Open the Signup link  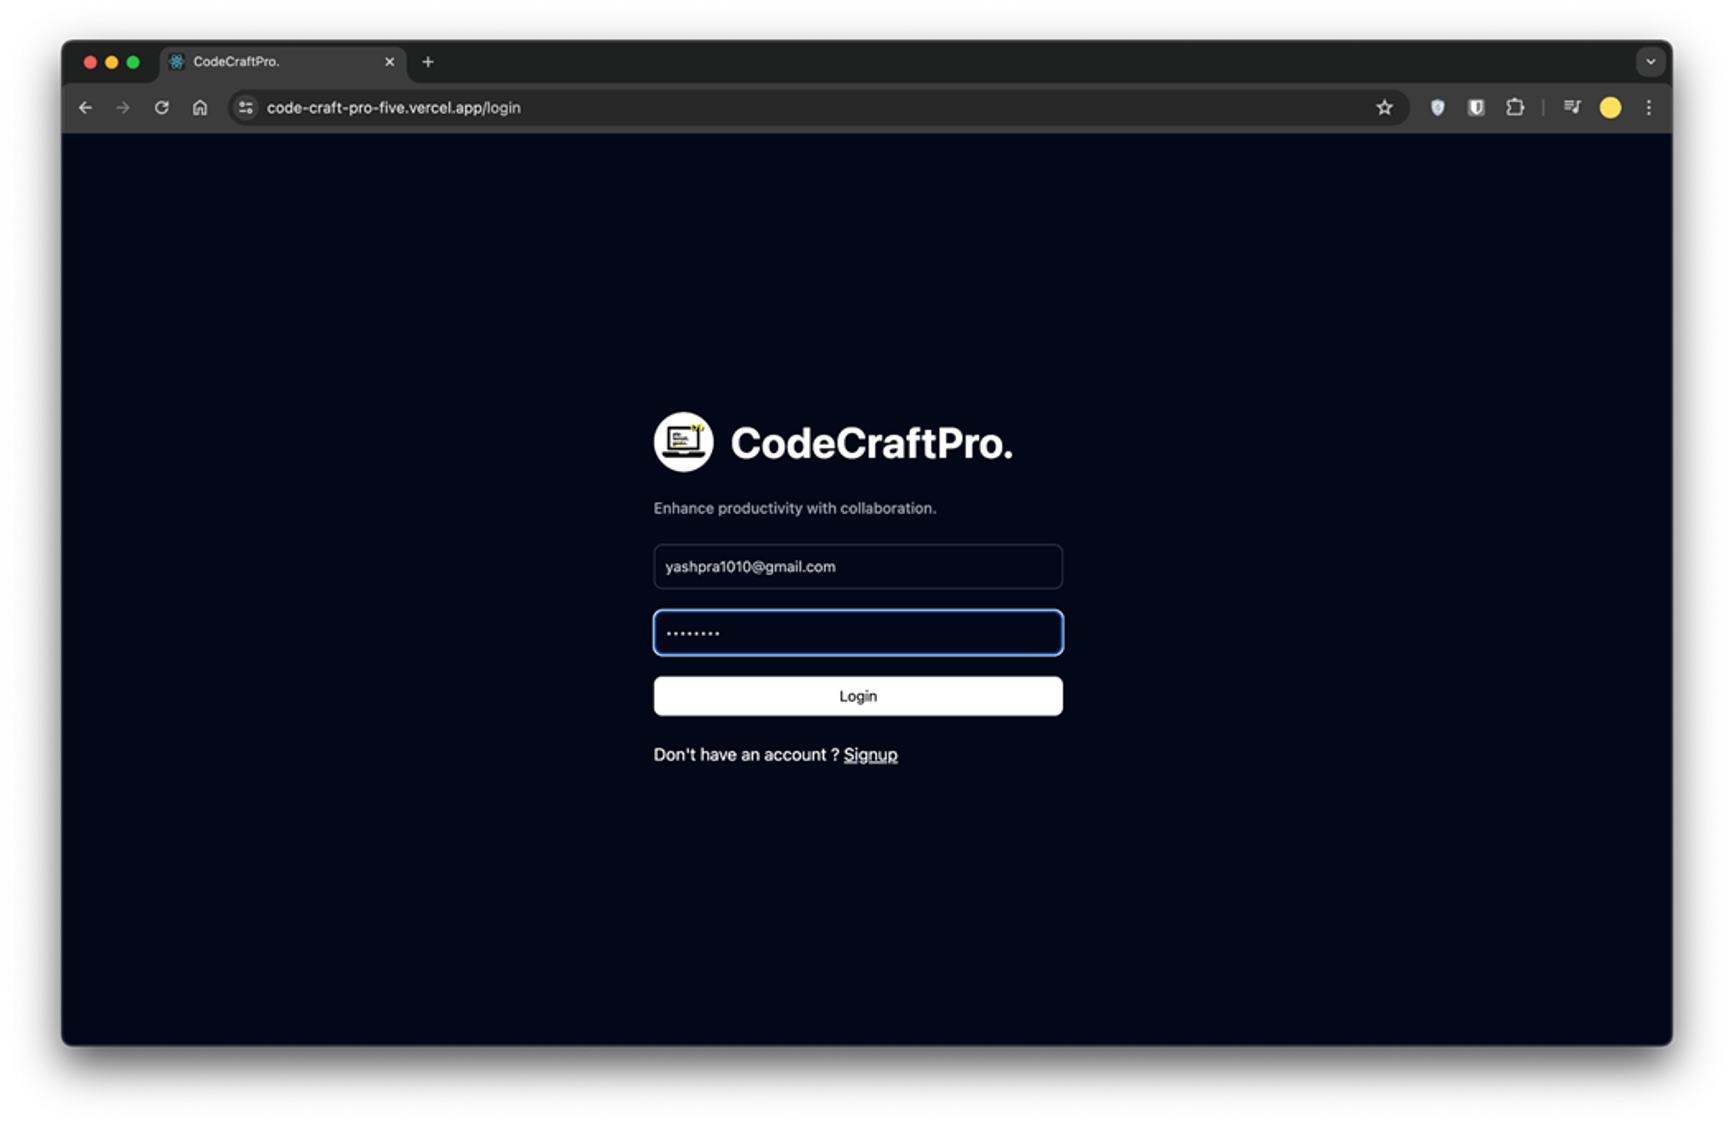pos(870,755)
